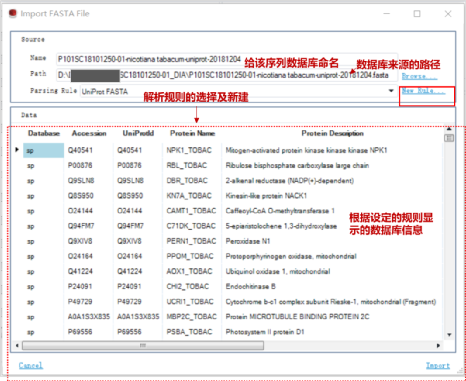Viewport: 466px width, 381px height.
Task: Sort by the Protein Name column header
Action: tap(192, 133)
